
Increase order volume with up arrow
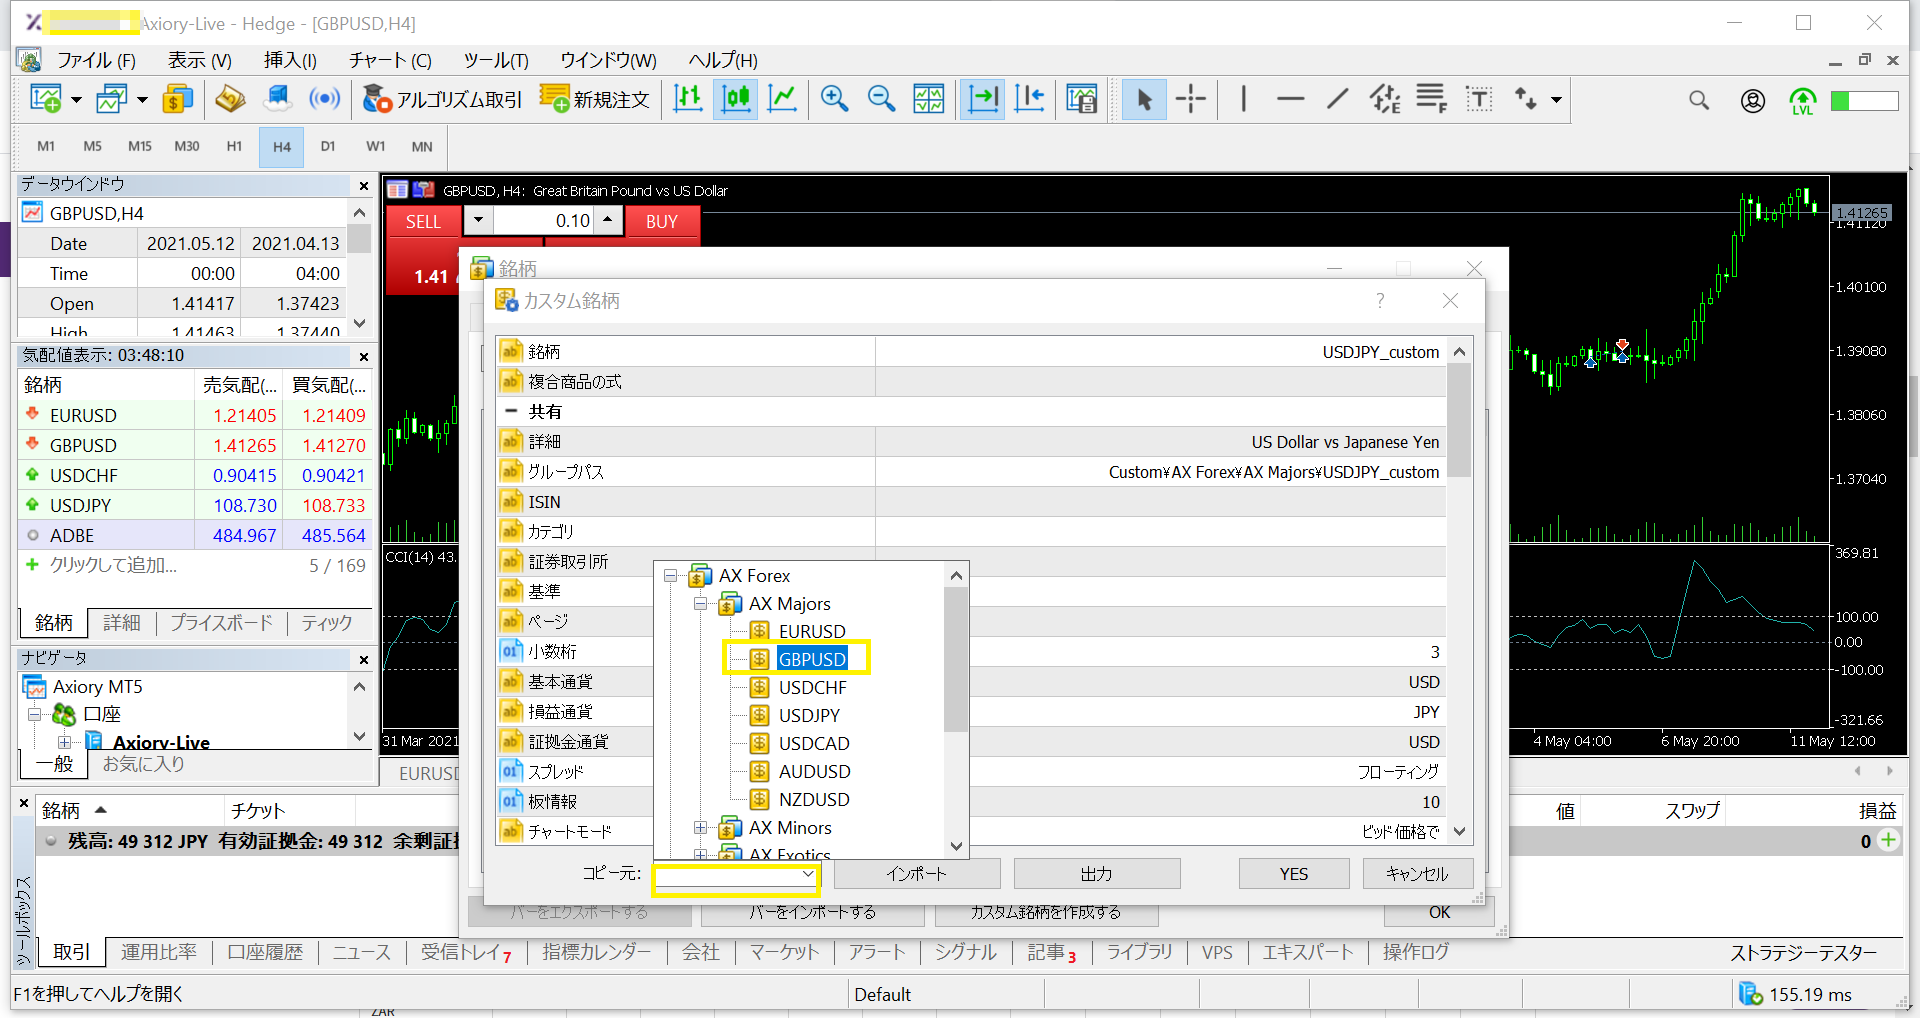(608, 220)
